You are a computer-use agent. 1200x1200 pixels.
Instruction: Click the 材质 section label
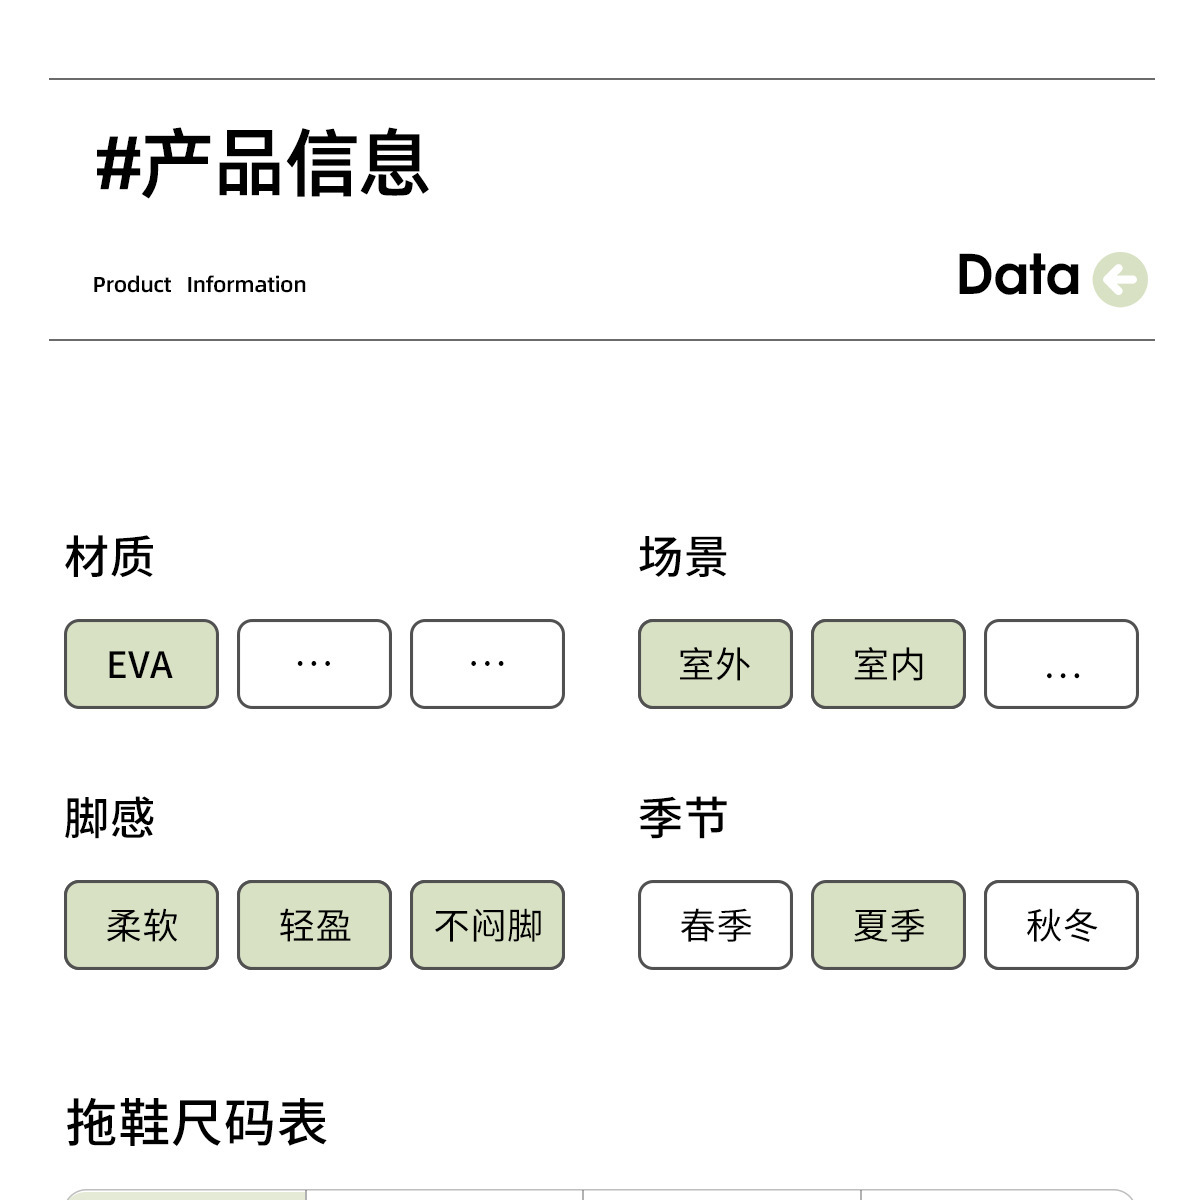[x=109, y=557]
